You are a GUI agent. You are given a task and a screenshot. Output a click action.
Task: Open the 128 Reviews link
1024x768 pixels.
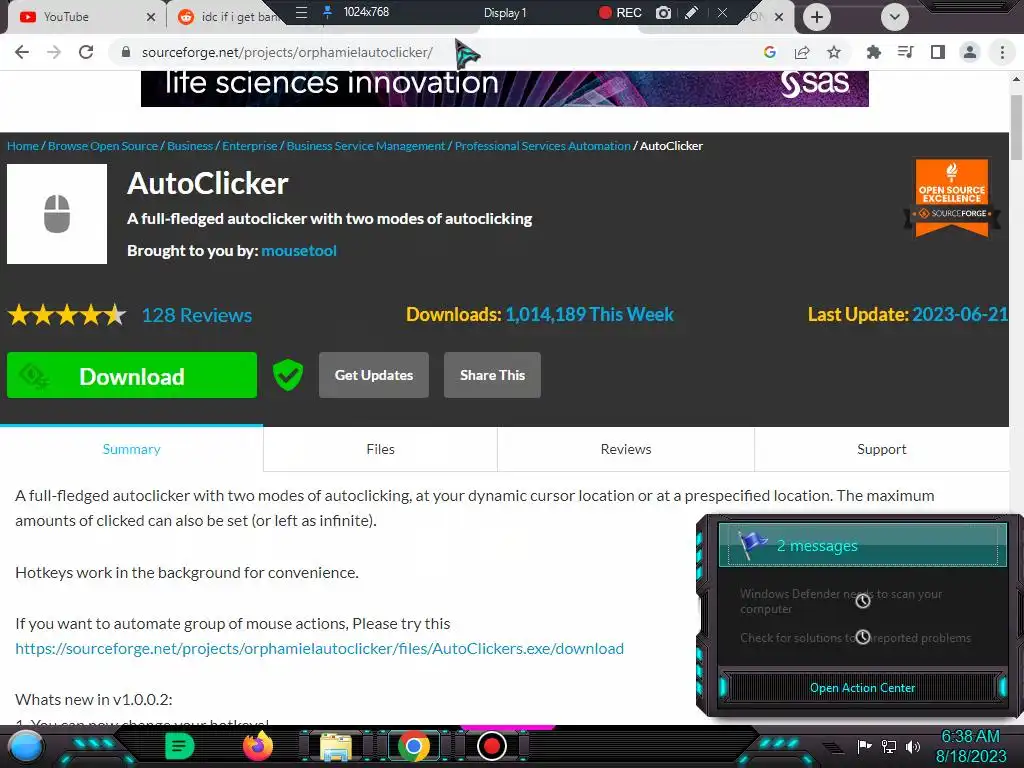197,315
